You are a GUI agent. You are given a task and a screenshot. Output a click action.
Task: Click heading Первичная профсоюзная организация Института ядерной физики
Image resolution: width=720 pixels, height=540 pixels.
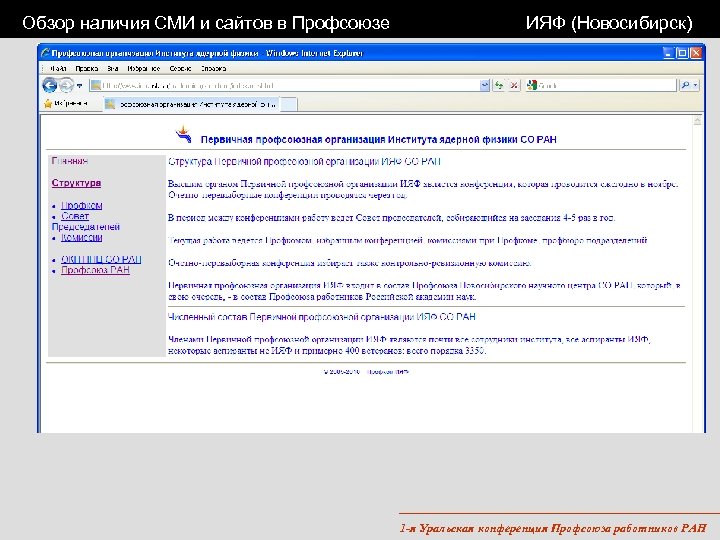pyautogui.click(x=378, y=140)
